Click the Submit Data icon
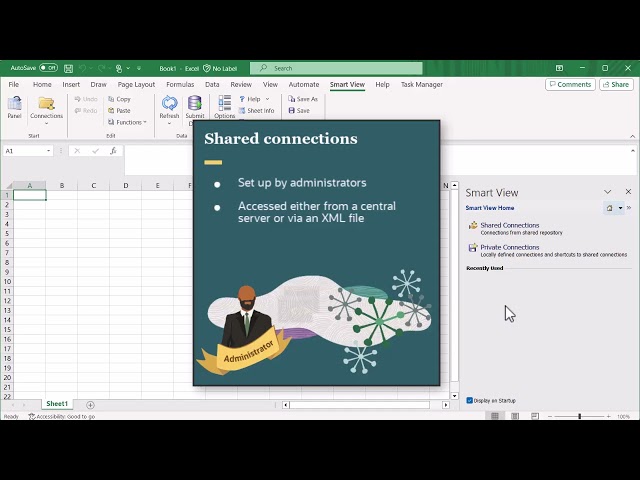 click(x=195, y=103)
